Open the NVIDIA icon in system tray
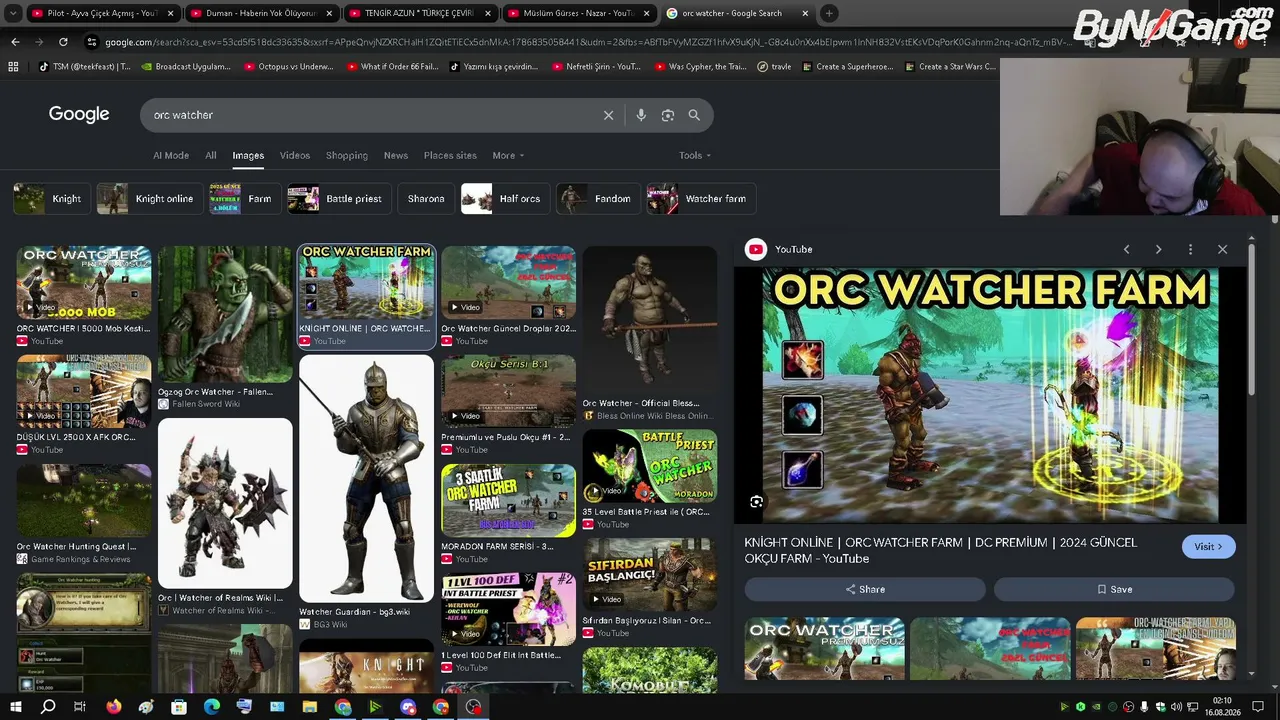Screen dimensions: 1280x720 [1096, 707]
